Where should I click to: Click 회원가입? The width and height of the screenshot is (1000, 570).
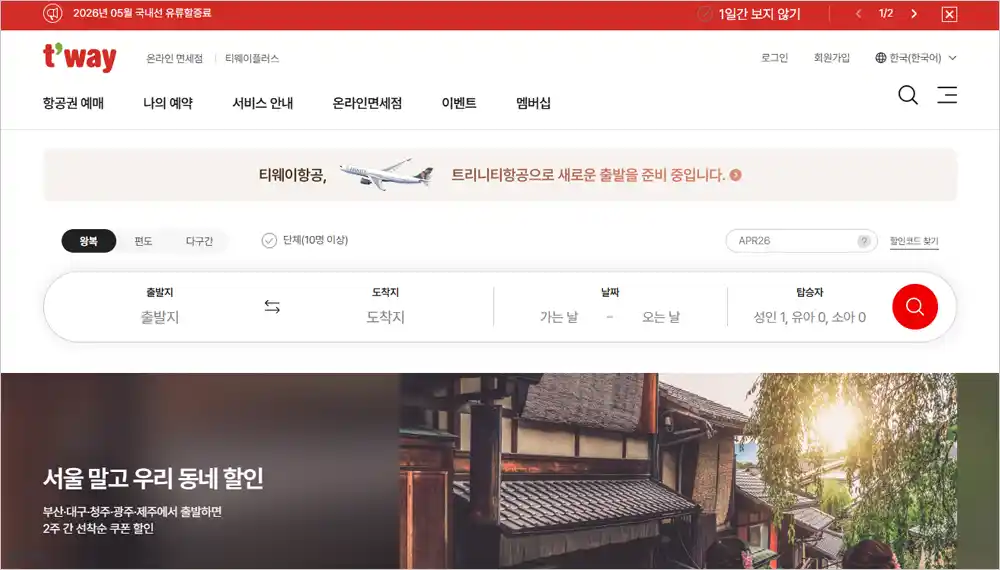(x=832, y=58)
